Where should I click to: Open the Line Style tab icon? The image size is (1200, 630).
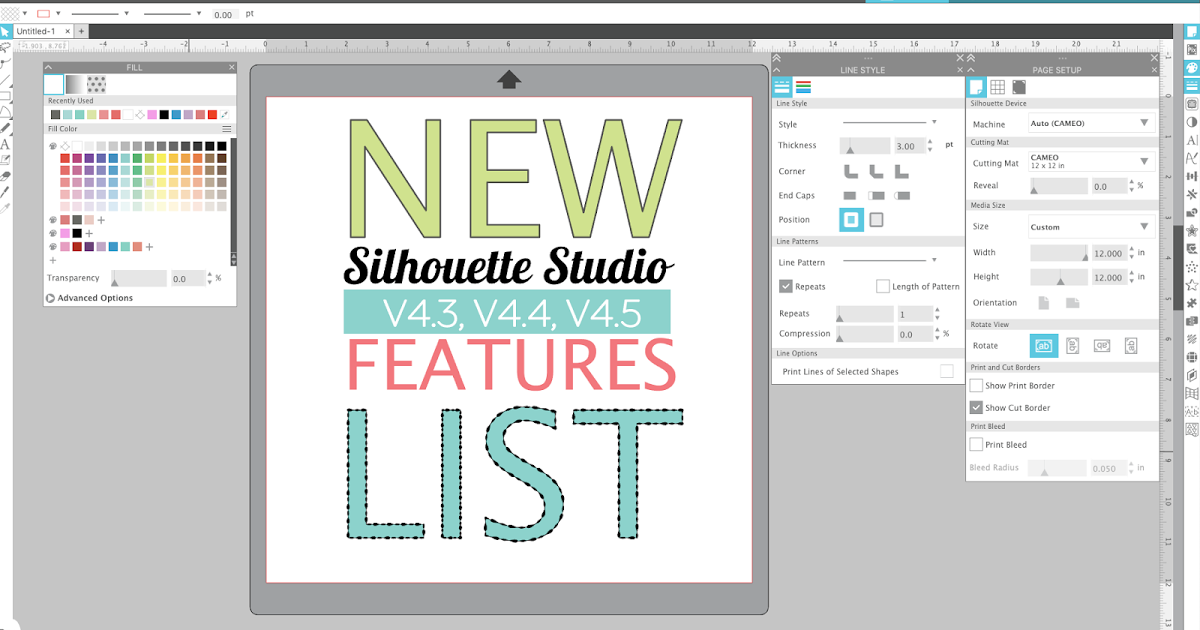(x=782, y=87)
